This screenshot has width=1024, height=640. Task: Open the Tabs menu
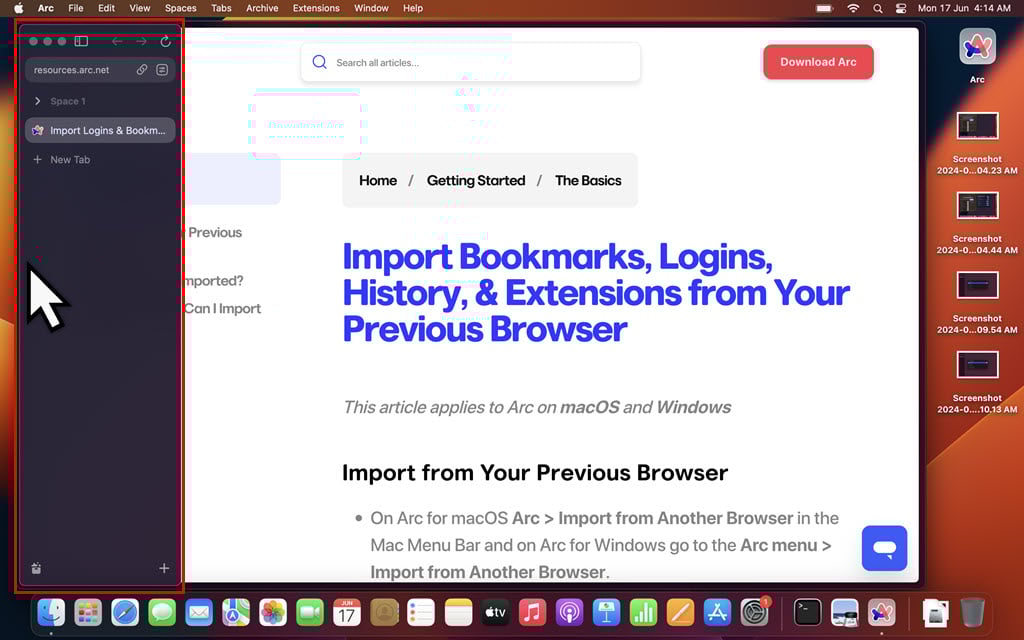[x=221, y=8]
